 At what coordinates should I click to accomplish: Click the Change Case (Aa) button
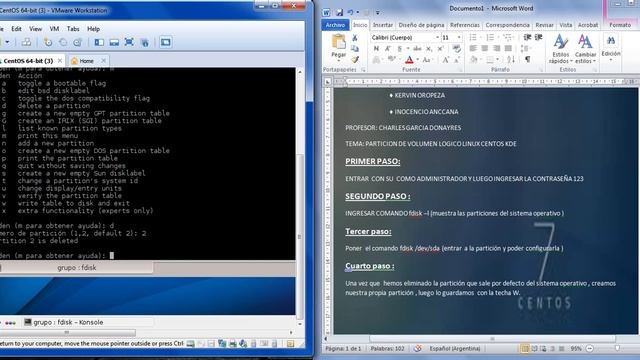coord(427,60)
